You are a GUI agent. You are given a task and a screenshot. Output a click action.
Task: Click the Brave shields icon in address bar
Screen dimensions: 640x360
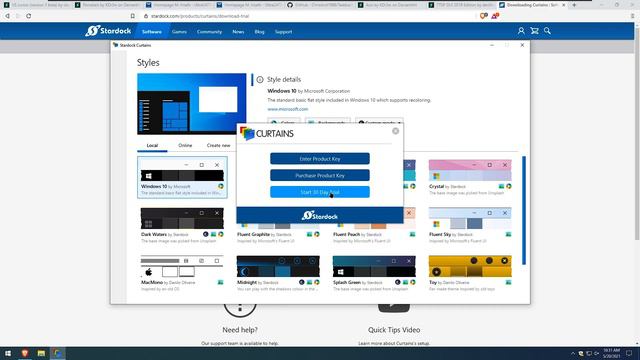pyautogui.click(x=484, y=16)
